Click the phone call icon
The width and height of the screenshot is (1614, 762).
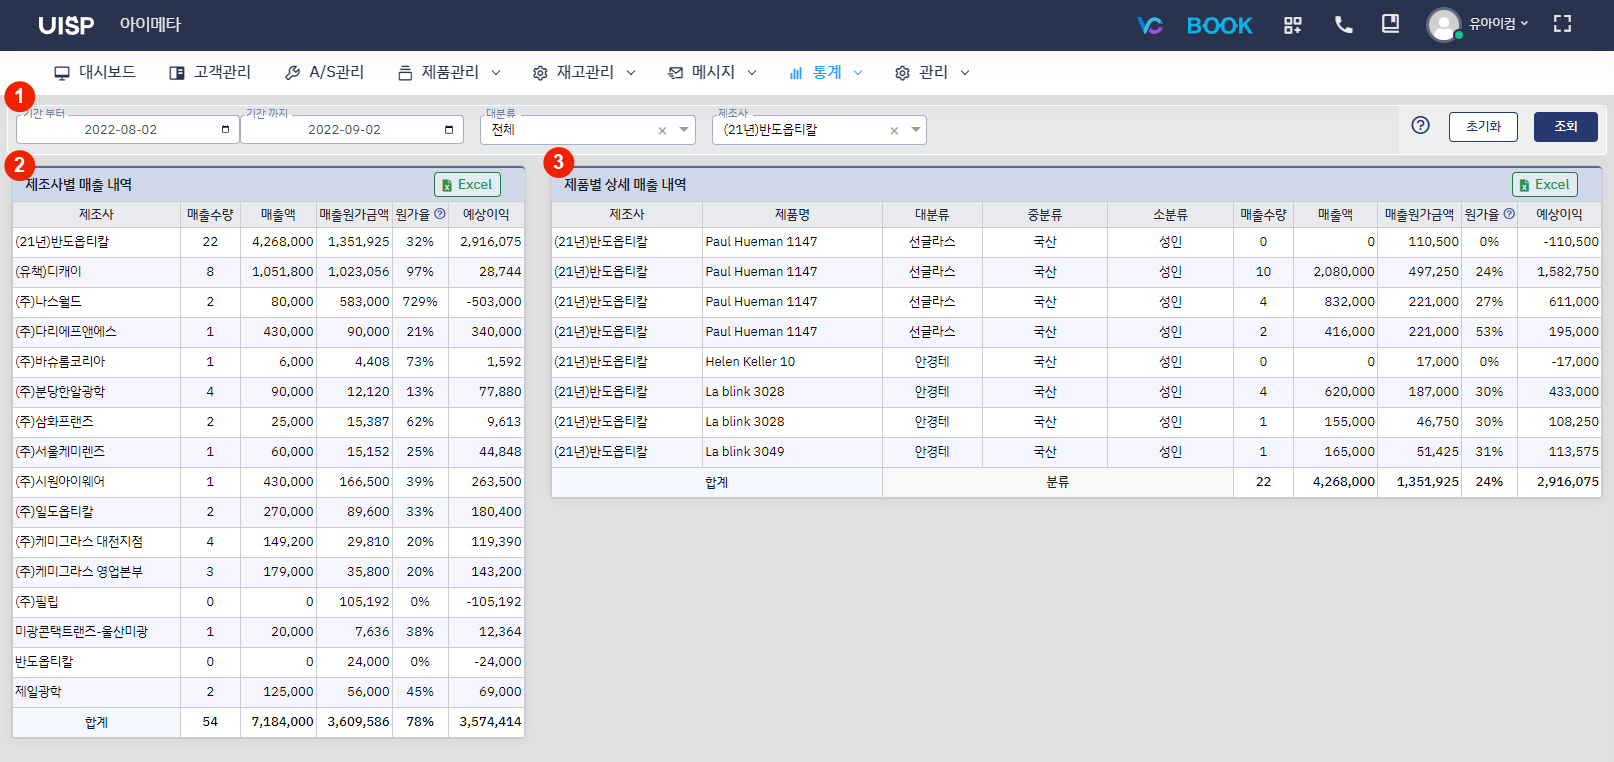click(x=1343, y=25)
